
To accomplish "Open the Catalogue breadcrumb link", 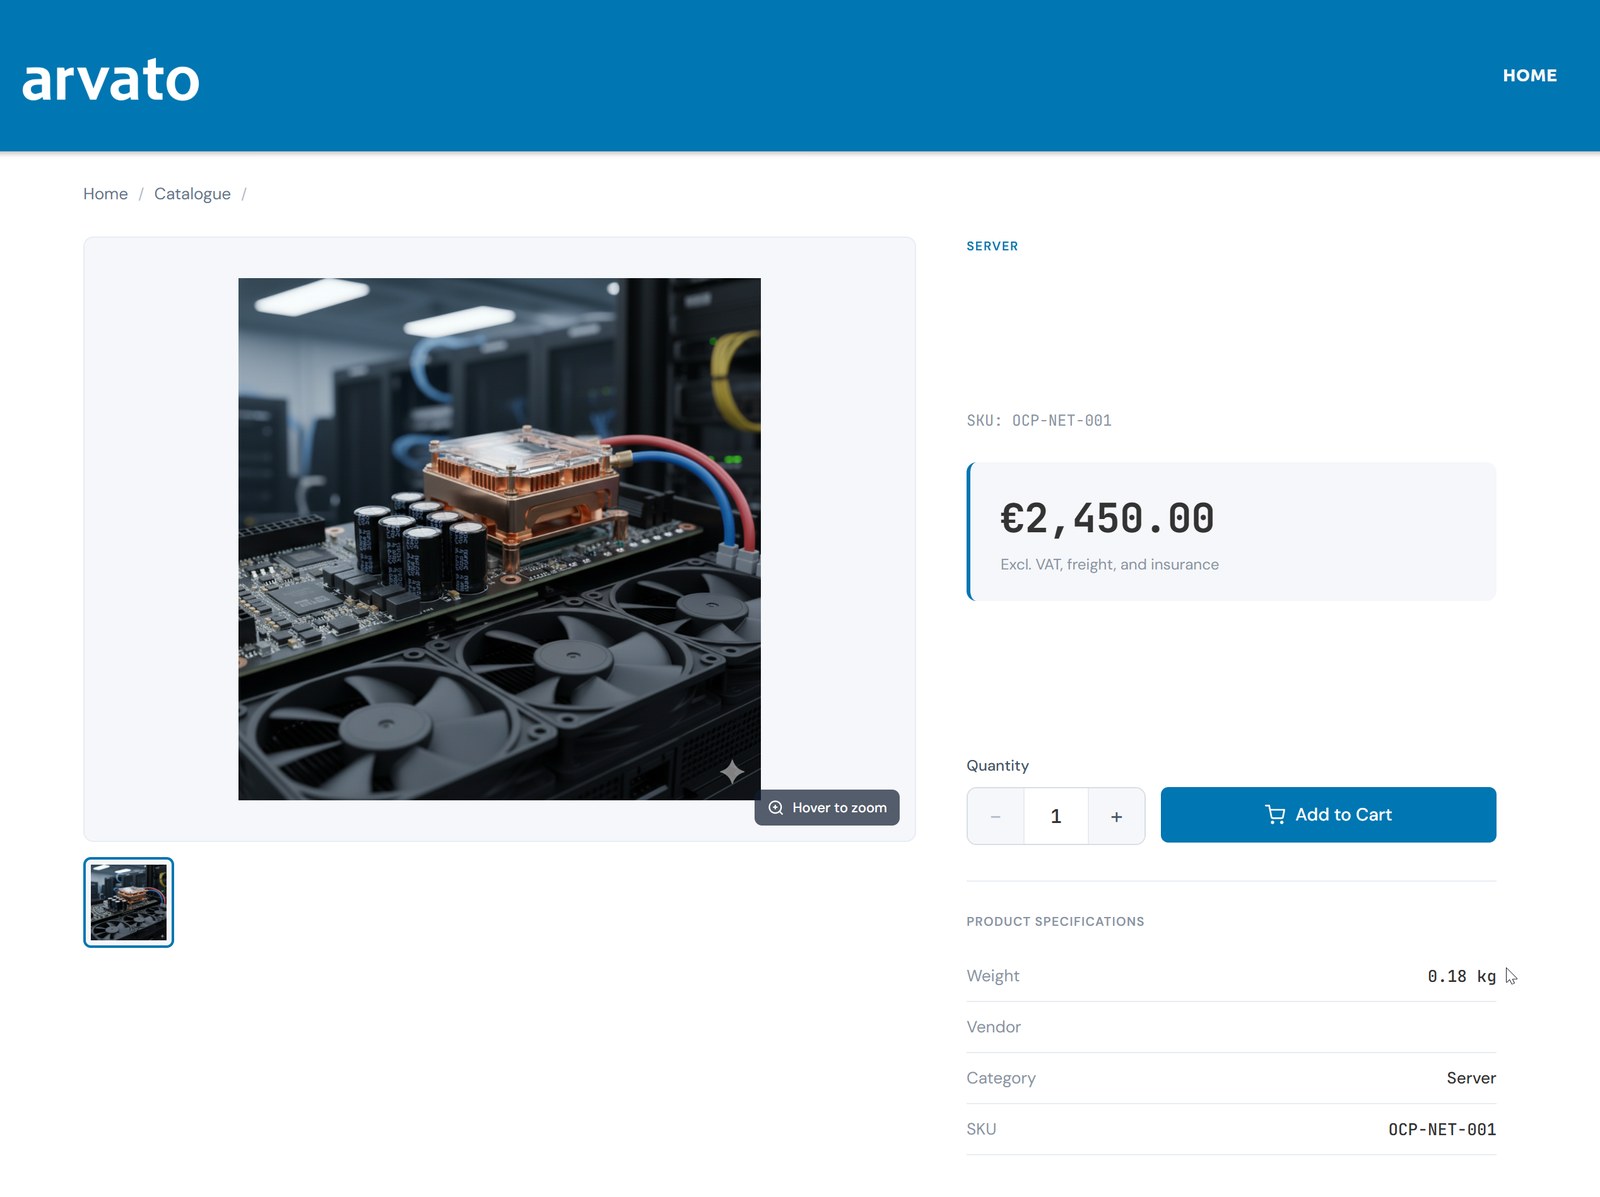I will point(192,194).
